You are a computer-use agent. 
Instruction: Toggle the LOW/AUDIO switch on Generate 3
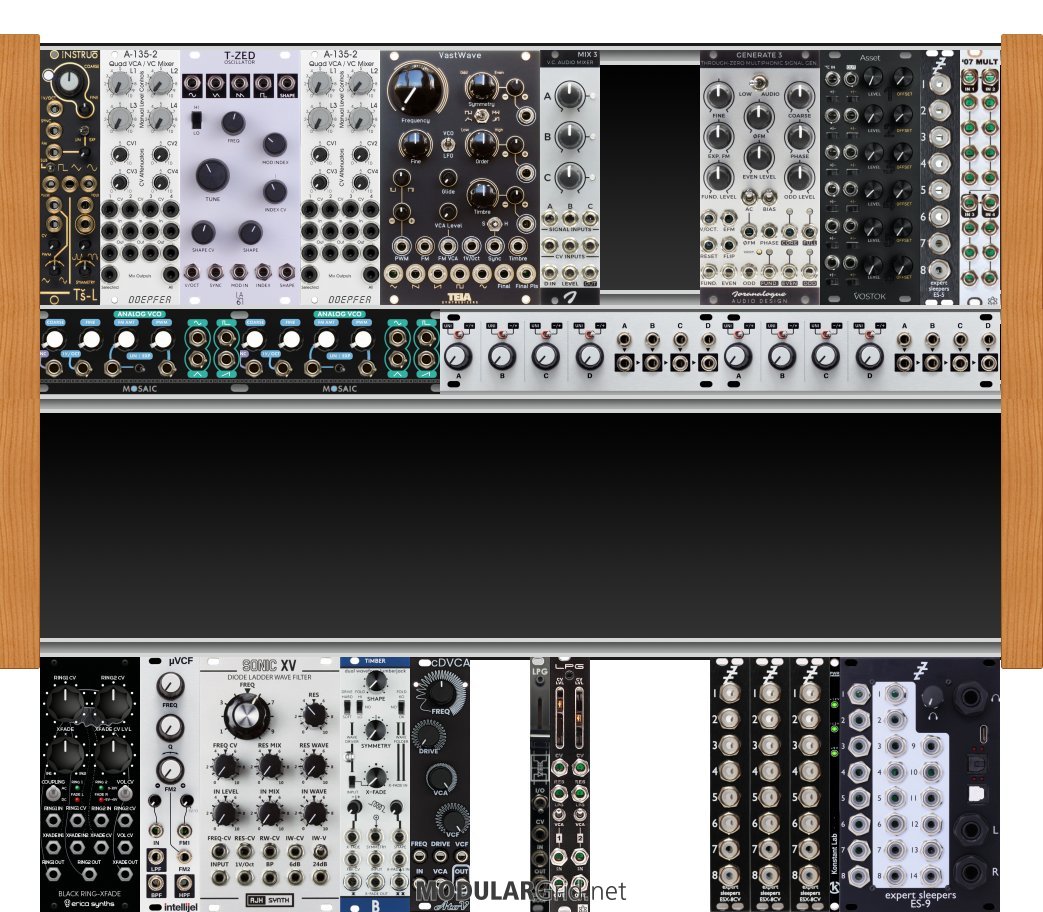(x=759, y=81)
